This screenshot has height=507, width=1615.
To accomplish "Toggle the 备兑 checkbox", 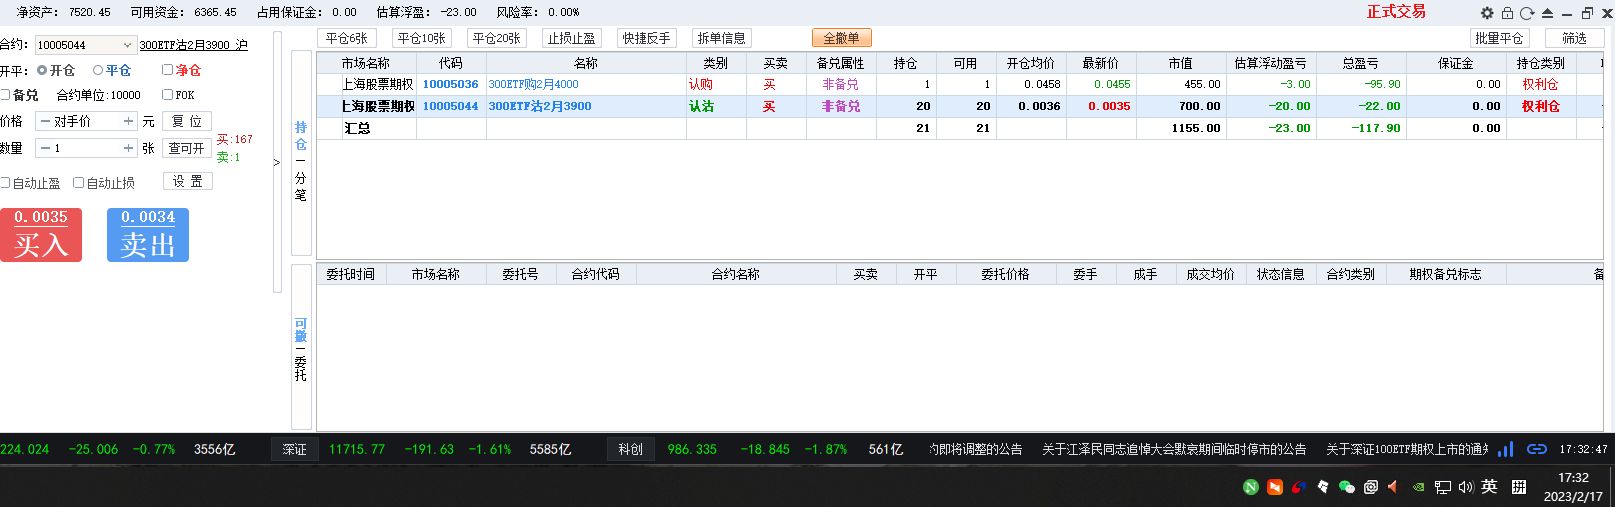I will point(6,95).
